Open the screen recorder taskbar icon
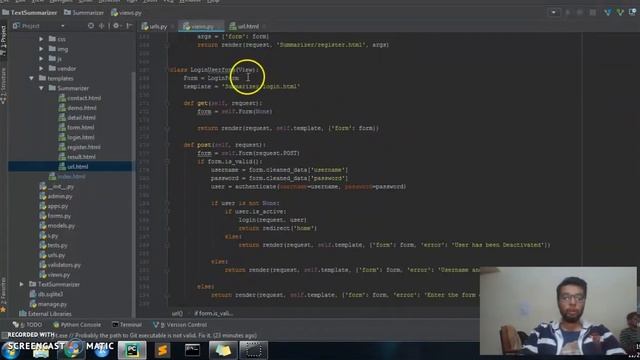The image size is (640, 360). [253, 350]
